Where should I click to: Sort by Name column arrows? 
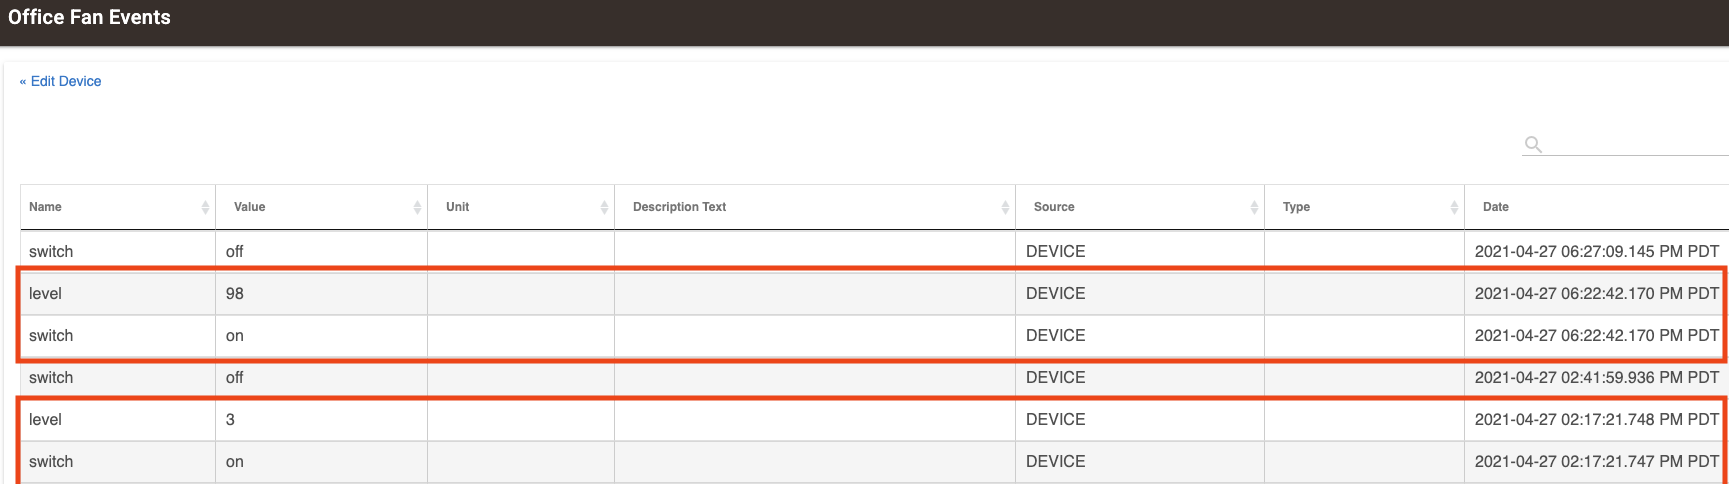pyautogui.click(x=205, y=207)
